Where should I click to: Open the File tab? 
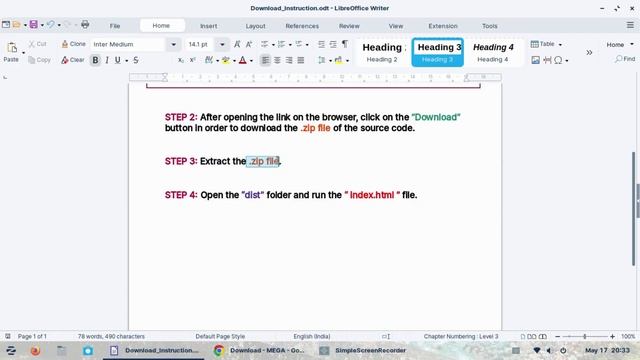(115, 26)
